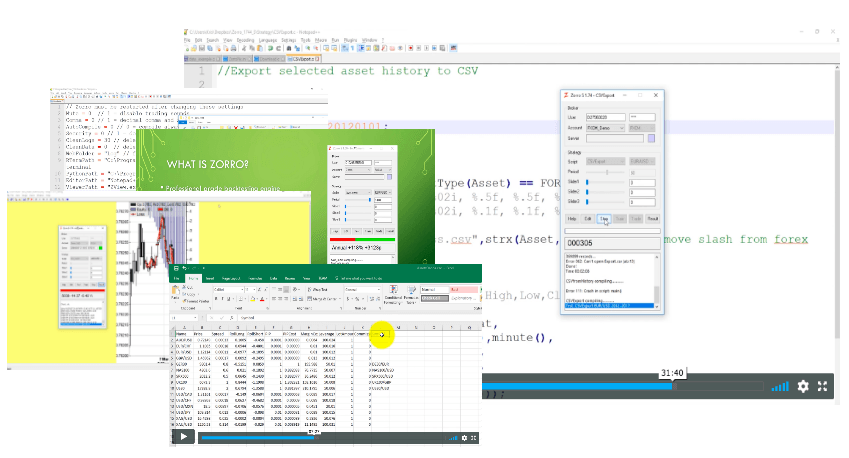Click the Undo icon in Notepad++ toolbar

click(270, 48)
